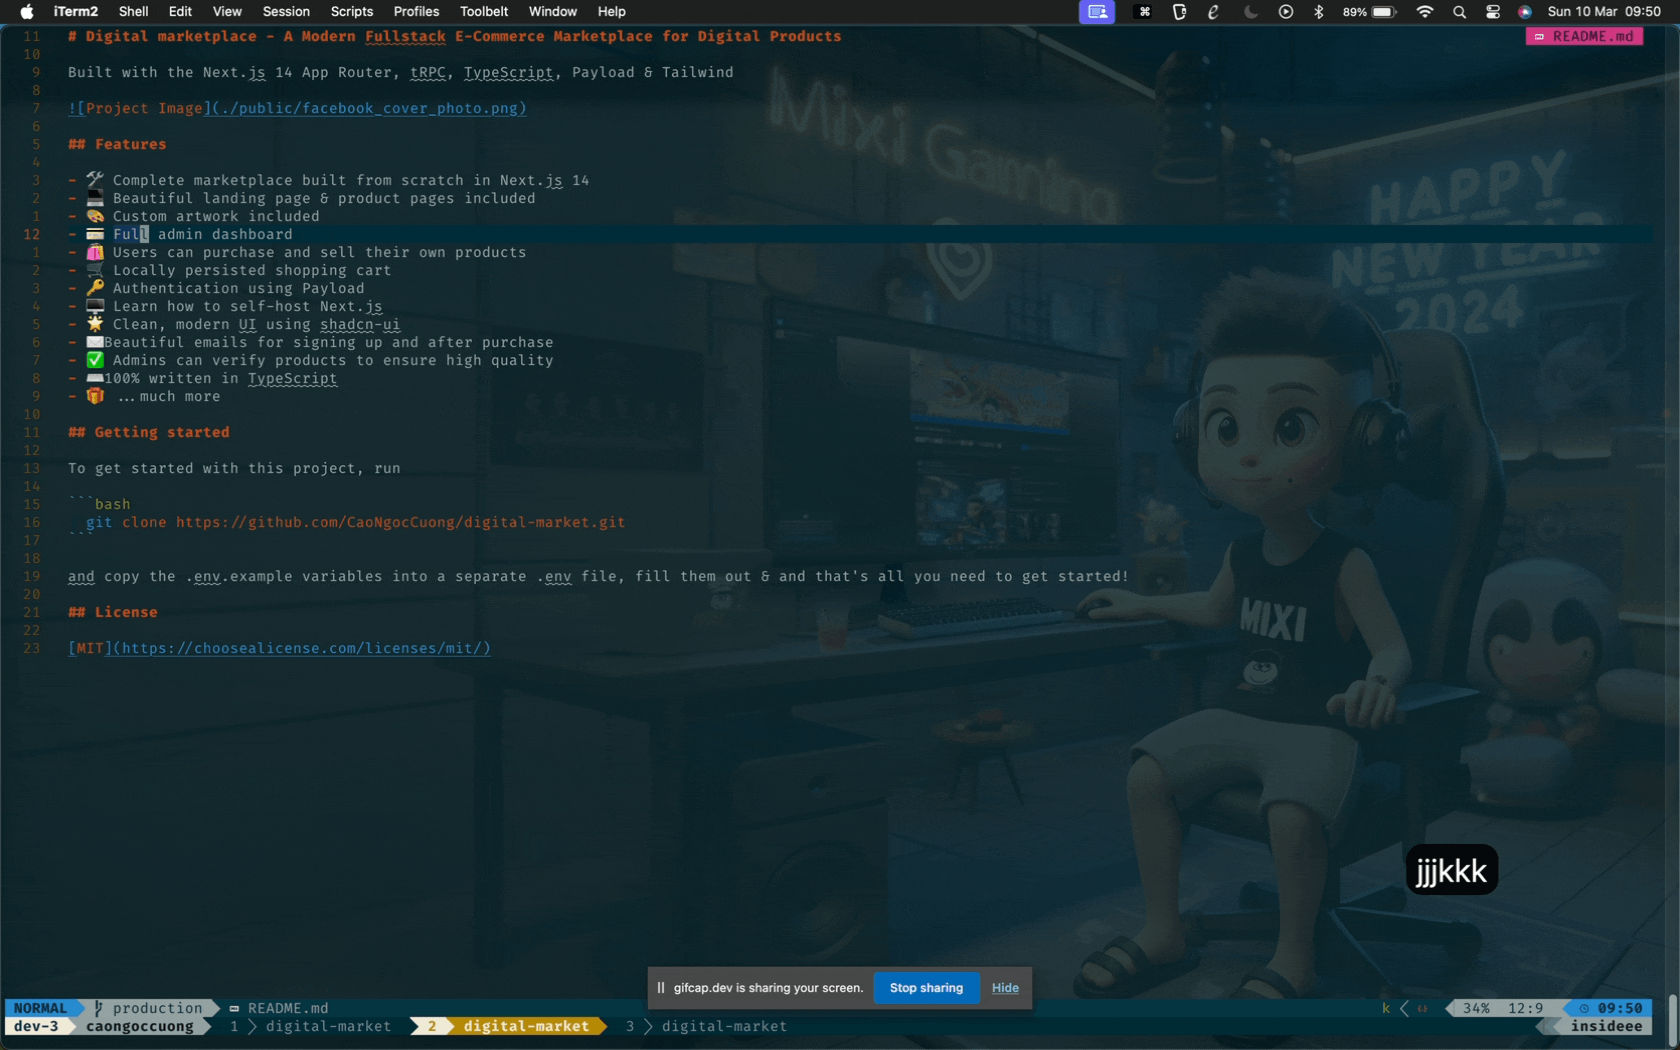Open the Window menu
This screenshot has height=1050, width=1680.
(553, 12)
